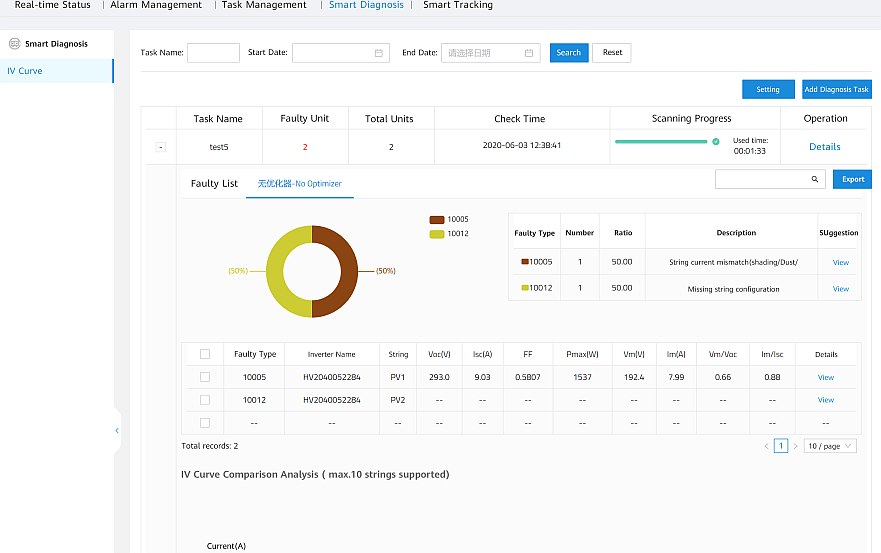Click the Start Date calendar icon

pos(378,53)
